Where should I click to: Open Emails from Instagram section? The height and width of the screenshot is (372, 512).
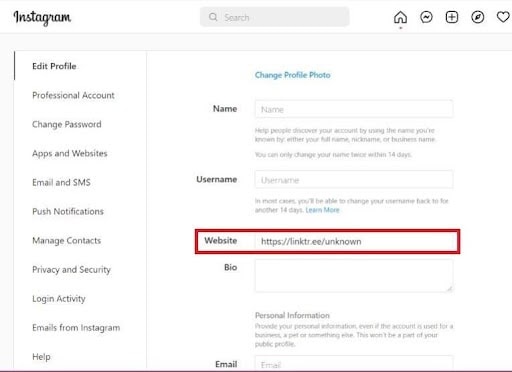click(x=76, y=328)
